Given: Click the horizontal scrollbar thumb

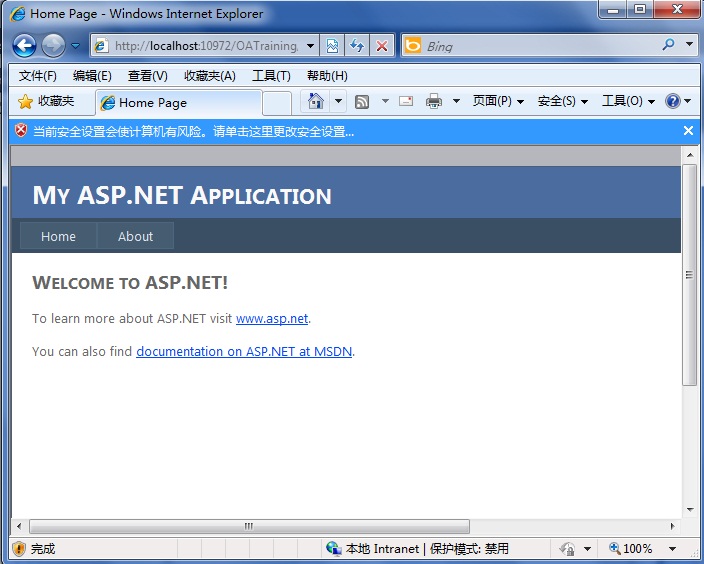Looking at the screenshot, I should (250, 526).
